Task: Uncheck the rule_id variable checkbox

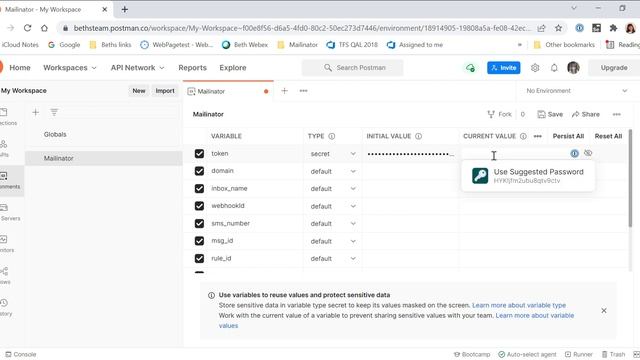Action: coord(199,258)
